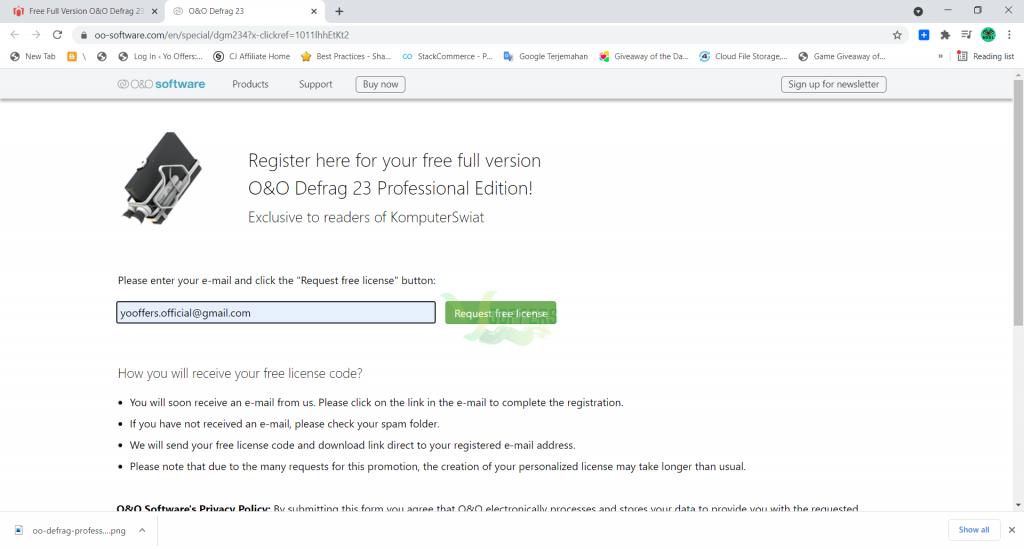Expand options for the downloaded file
The width and height of the screenshot is (1024, 549).
(x=142, y=531)
